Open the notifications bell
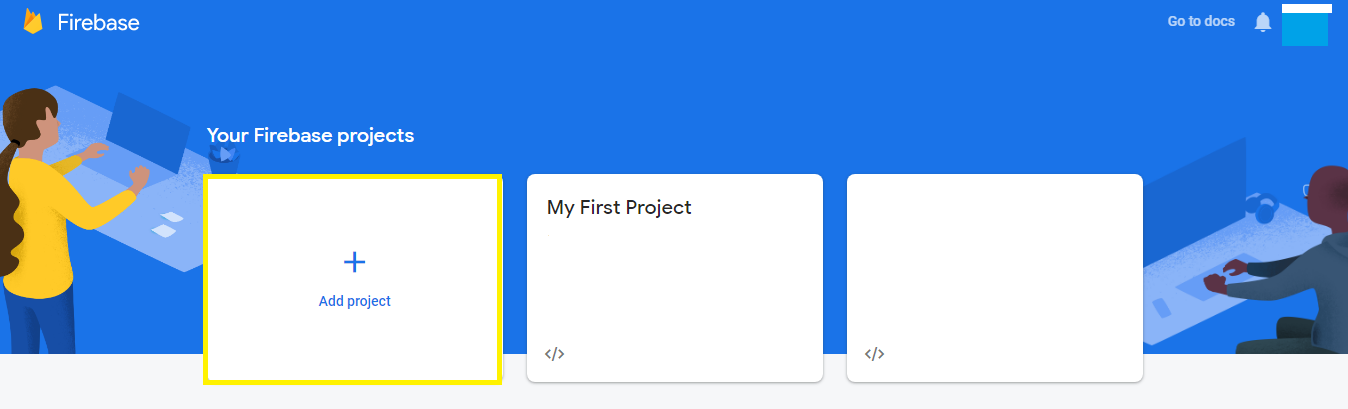This screenshot has width=1348, height=409. pos(1263,22)
